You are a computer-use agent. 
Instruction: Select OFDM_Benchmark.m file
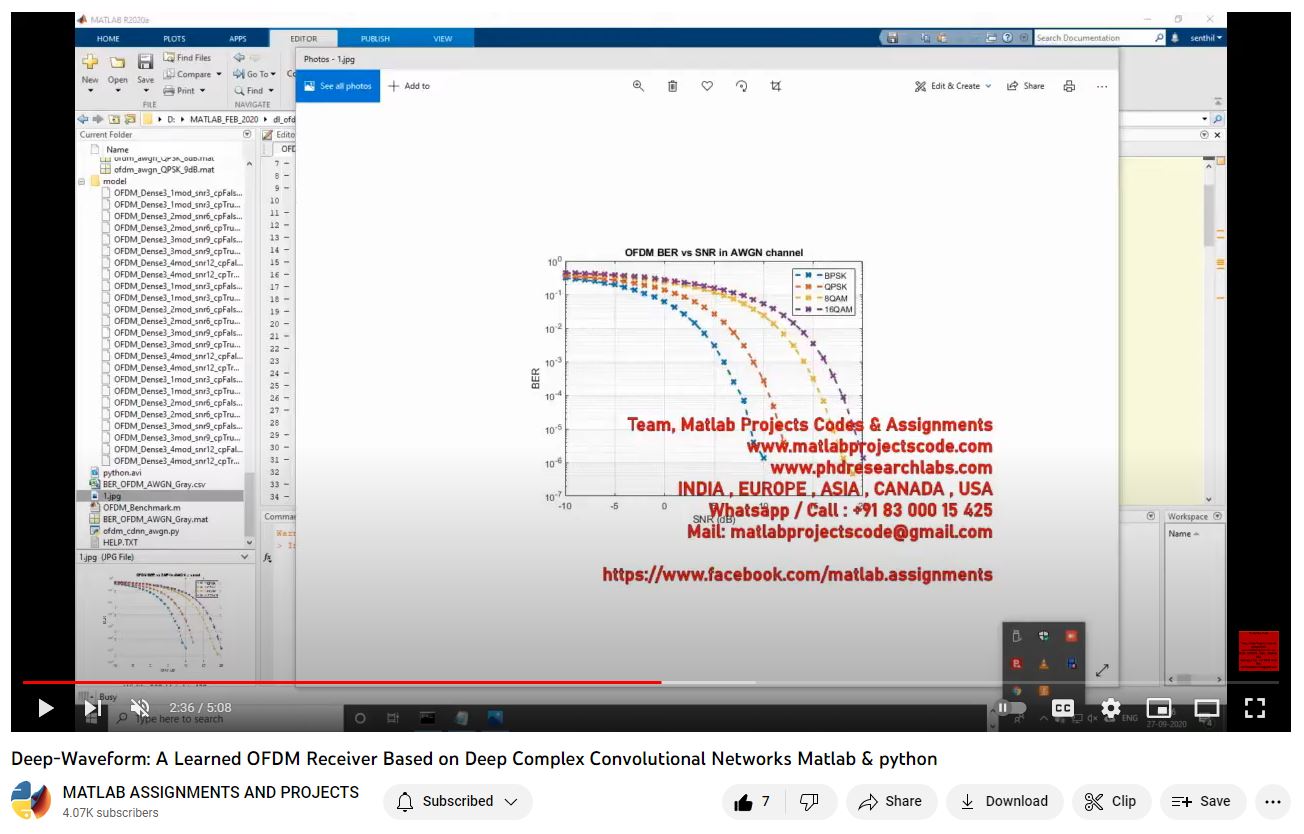(141, 507)
